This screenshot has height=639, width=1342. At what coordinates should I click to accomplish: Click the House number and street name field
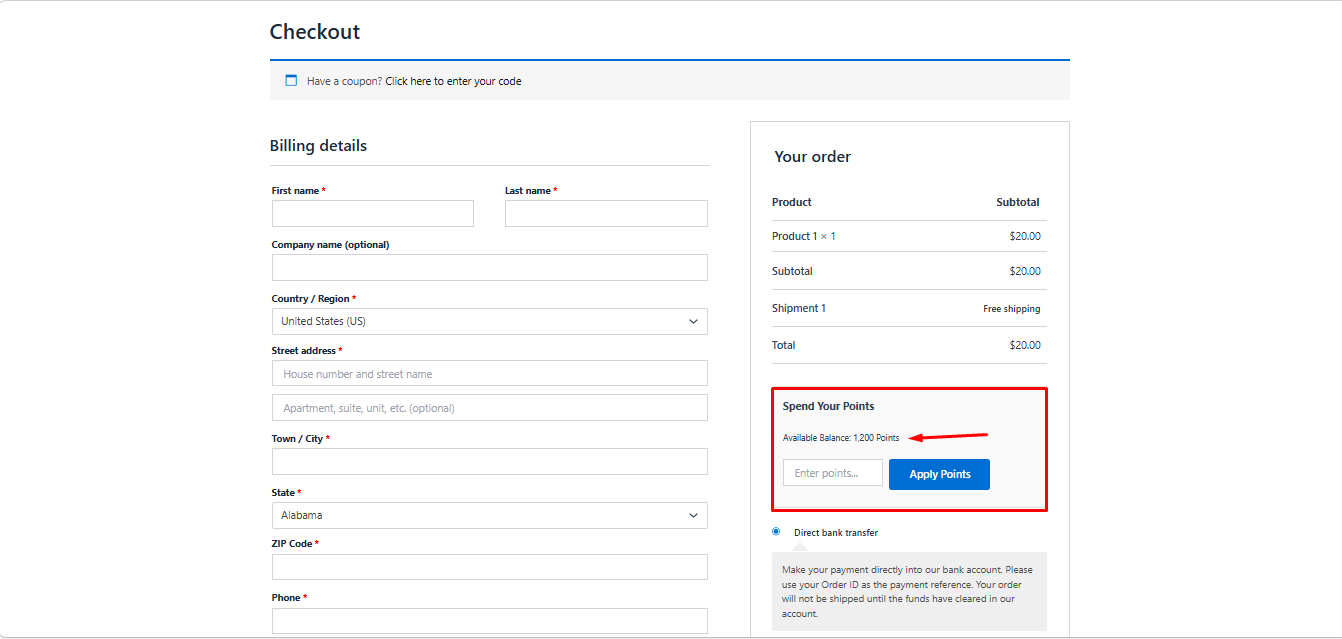point(490,373)
